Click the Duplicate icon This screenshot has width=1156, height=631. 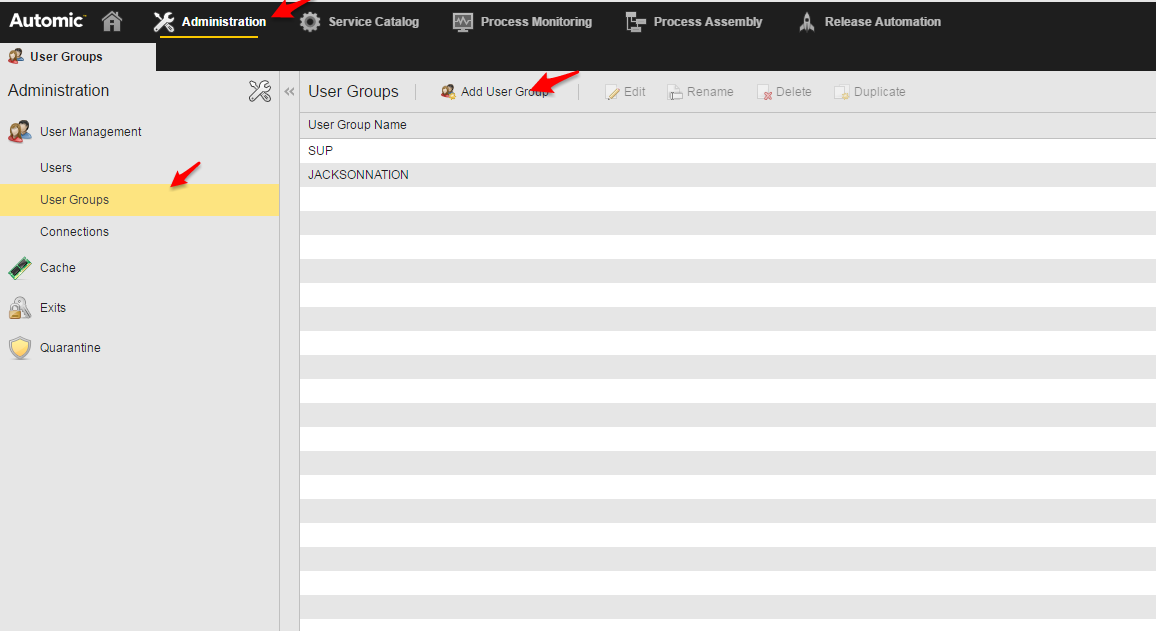[841, 91]
